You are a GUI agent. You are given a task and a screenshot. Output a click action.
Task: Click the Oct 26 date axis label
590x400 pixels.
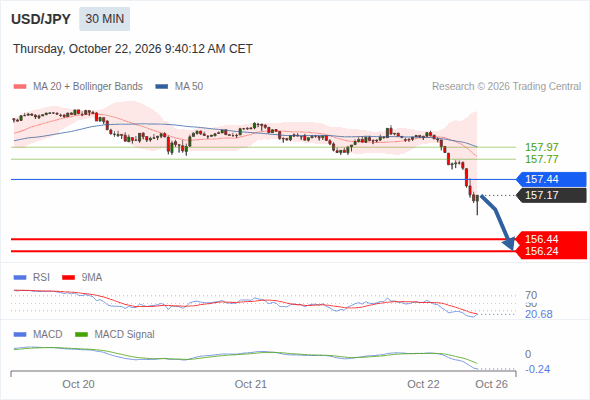(491, 384)
